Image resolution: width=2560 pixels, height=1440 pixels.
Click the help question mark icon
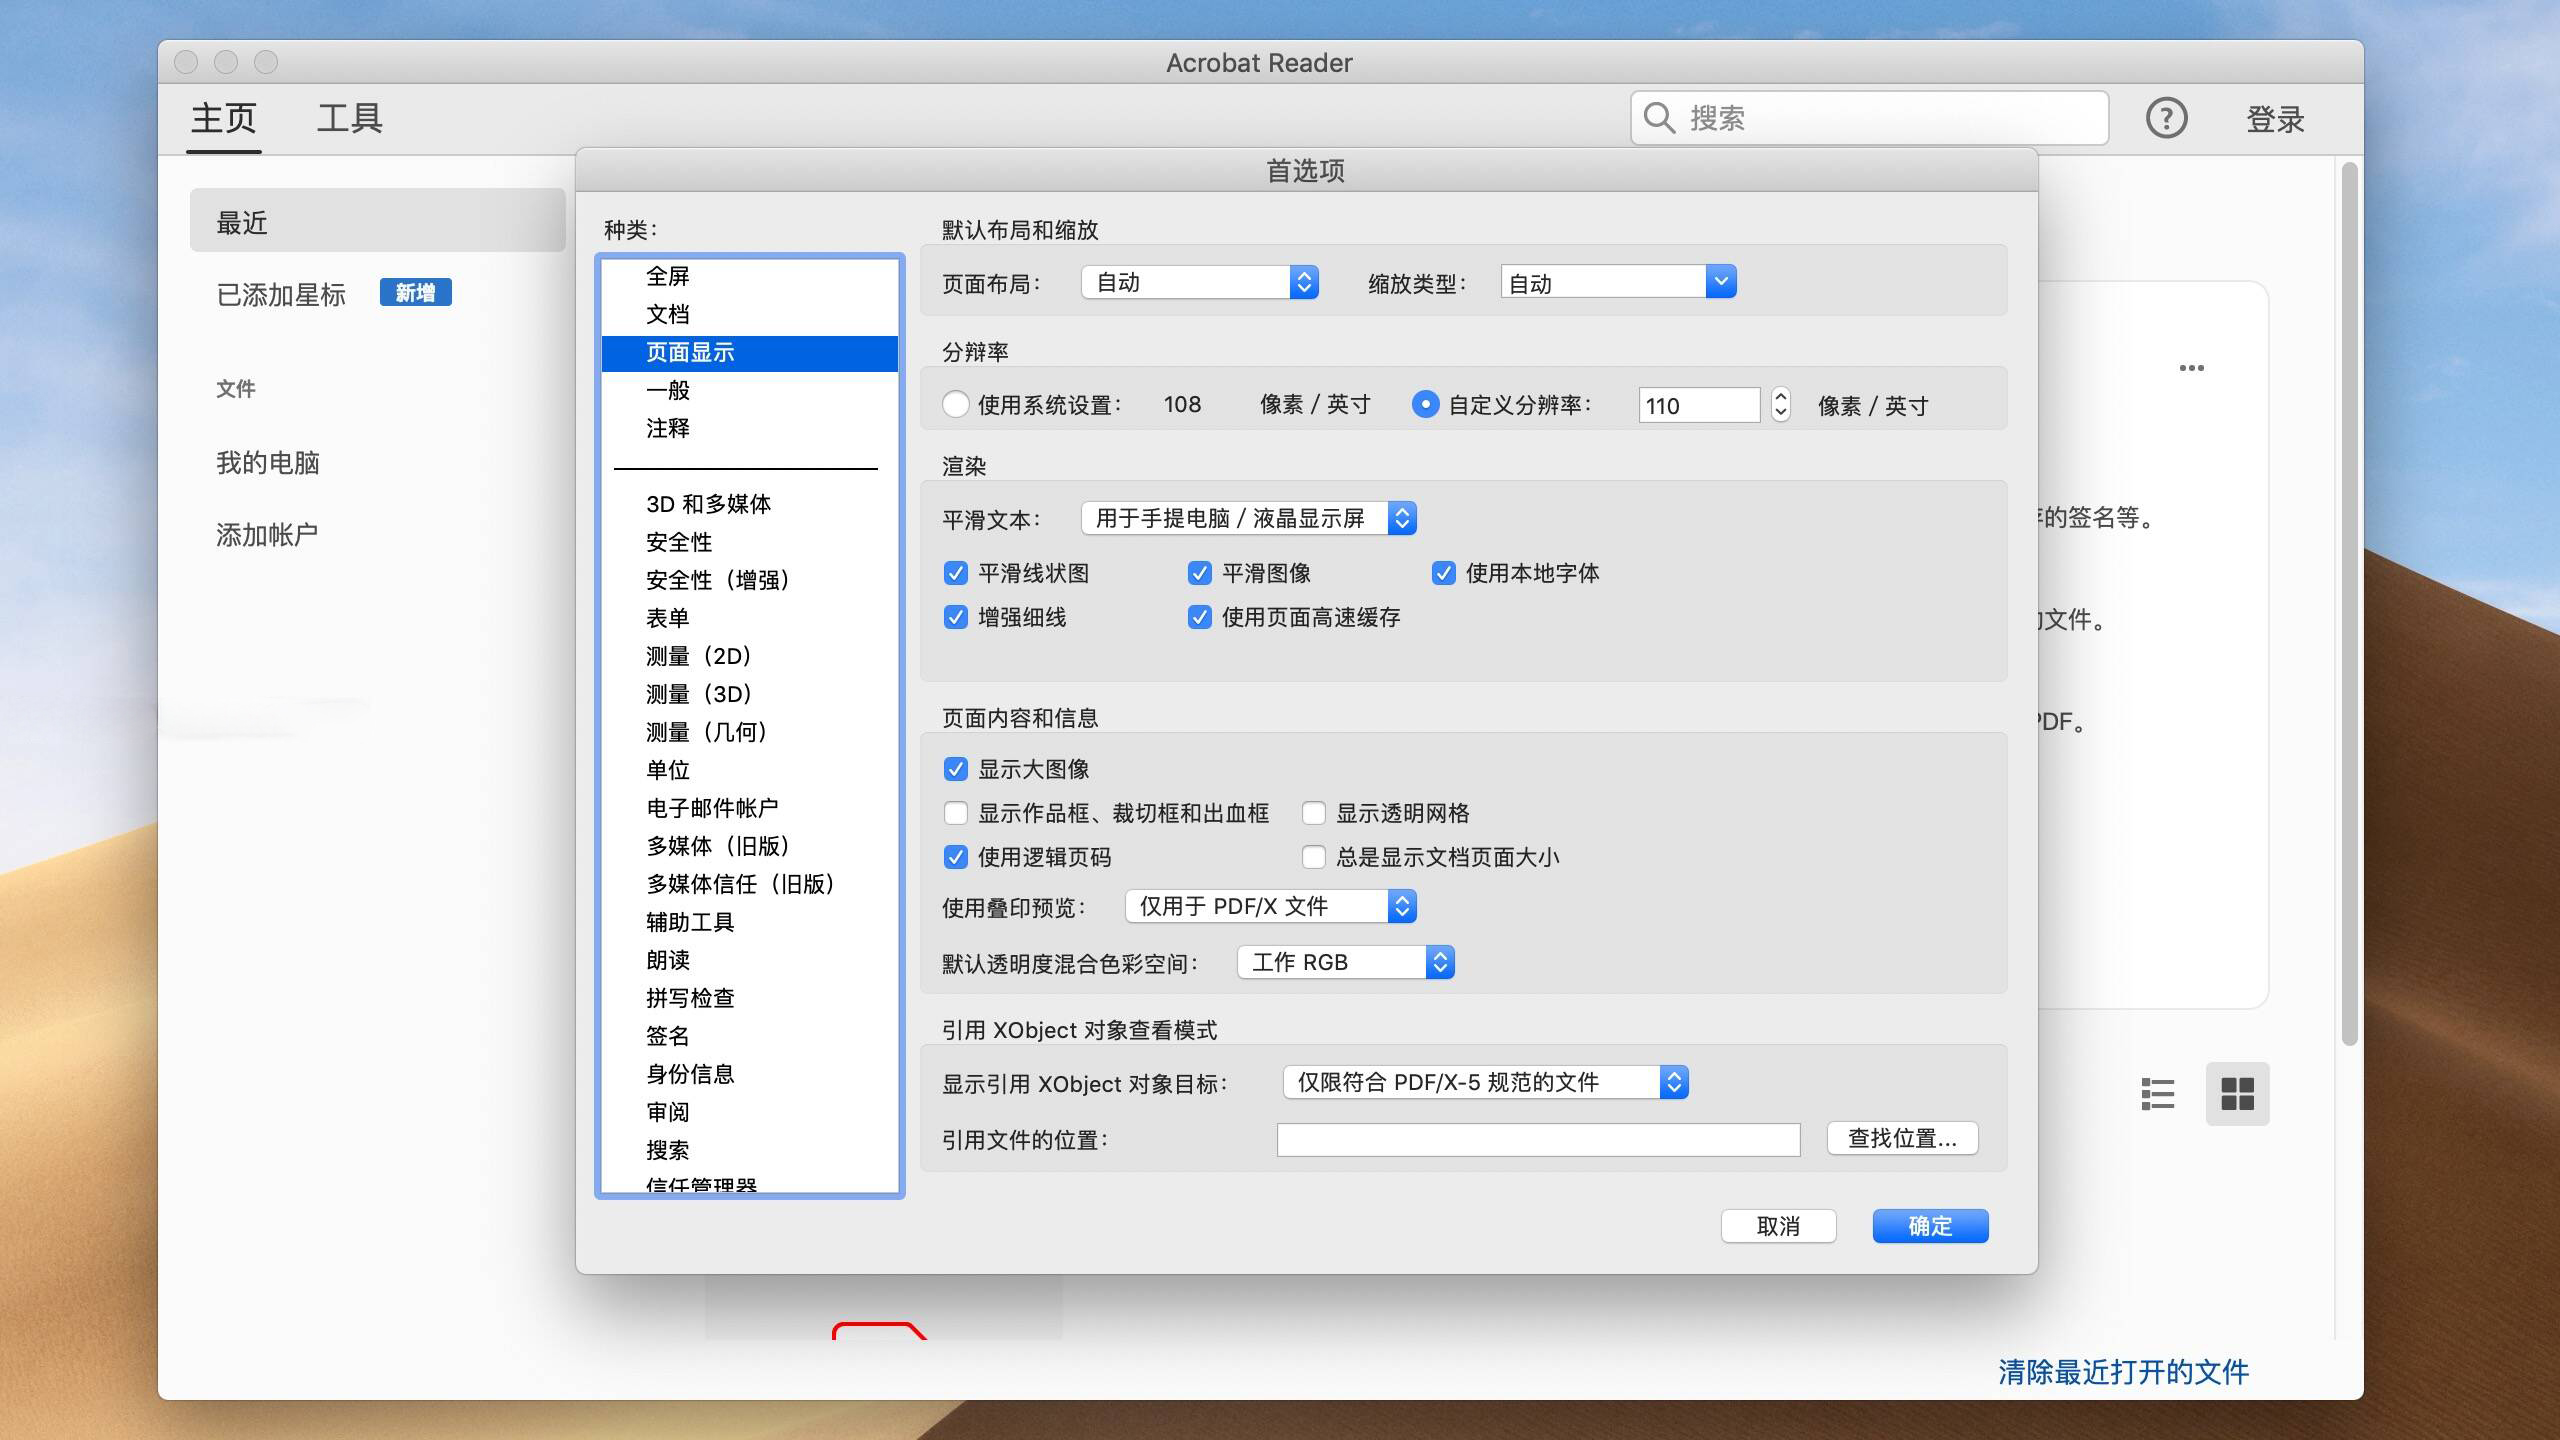(2166, 119)
